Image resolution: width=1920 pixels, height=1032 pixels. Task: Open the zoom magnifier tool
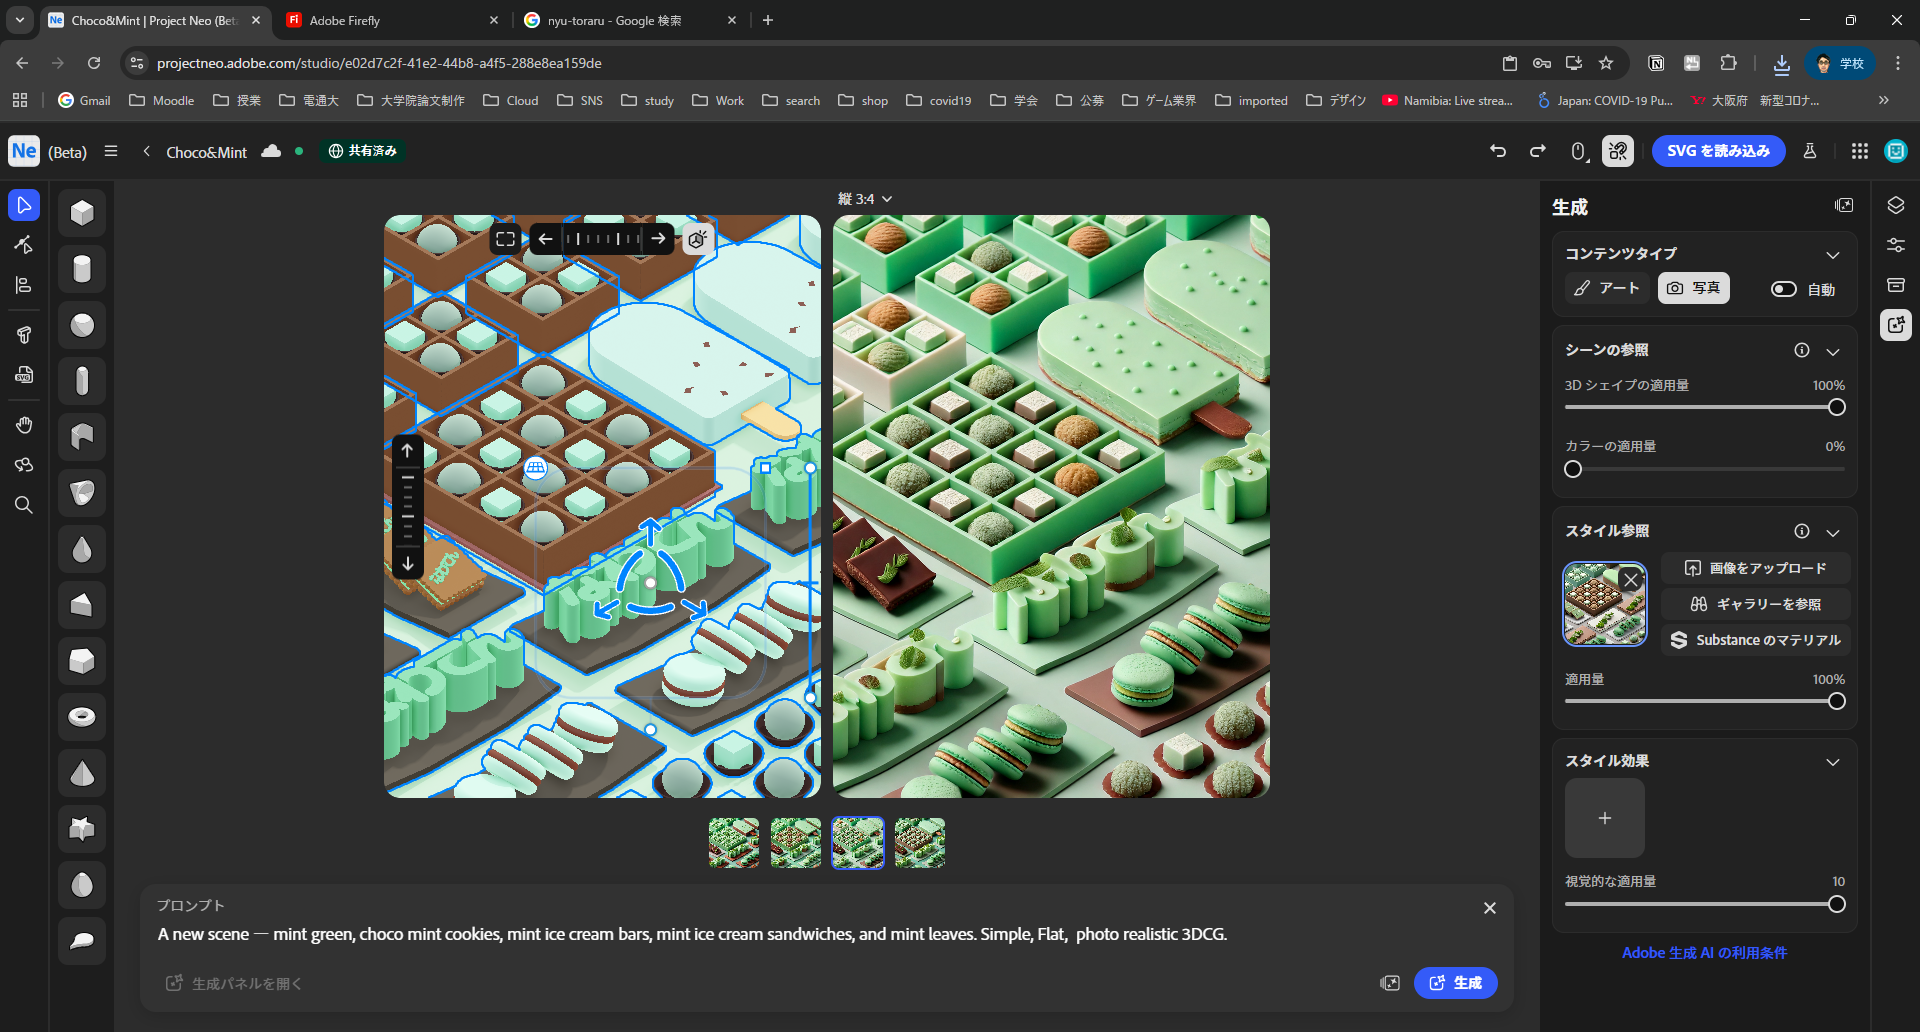(24, 505)
